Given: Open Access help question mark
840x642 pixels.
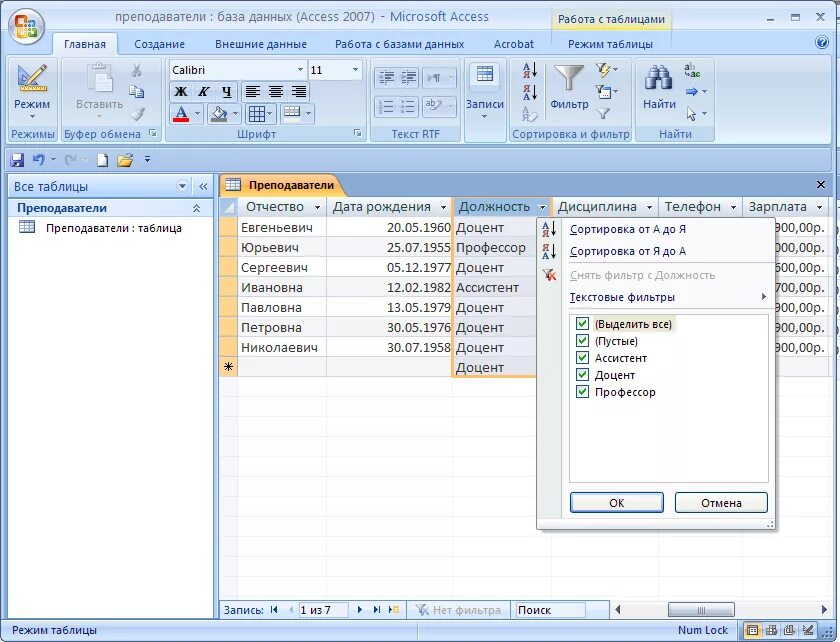Looking at the screenshot, I should tap(822, 42).
